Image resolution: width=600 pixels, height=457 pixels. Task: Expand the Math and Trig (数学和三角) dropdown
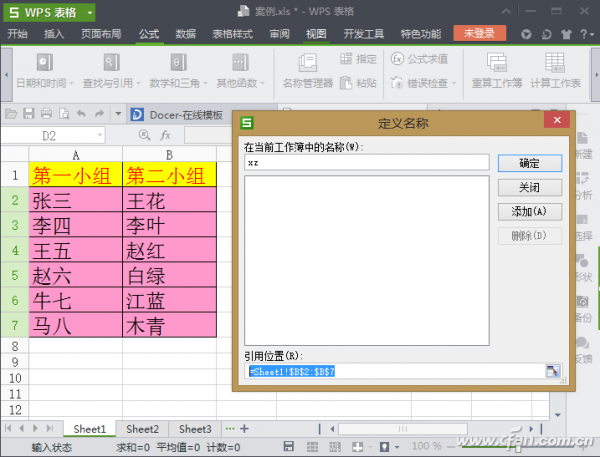tap(205, 83)
